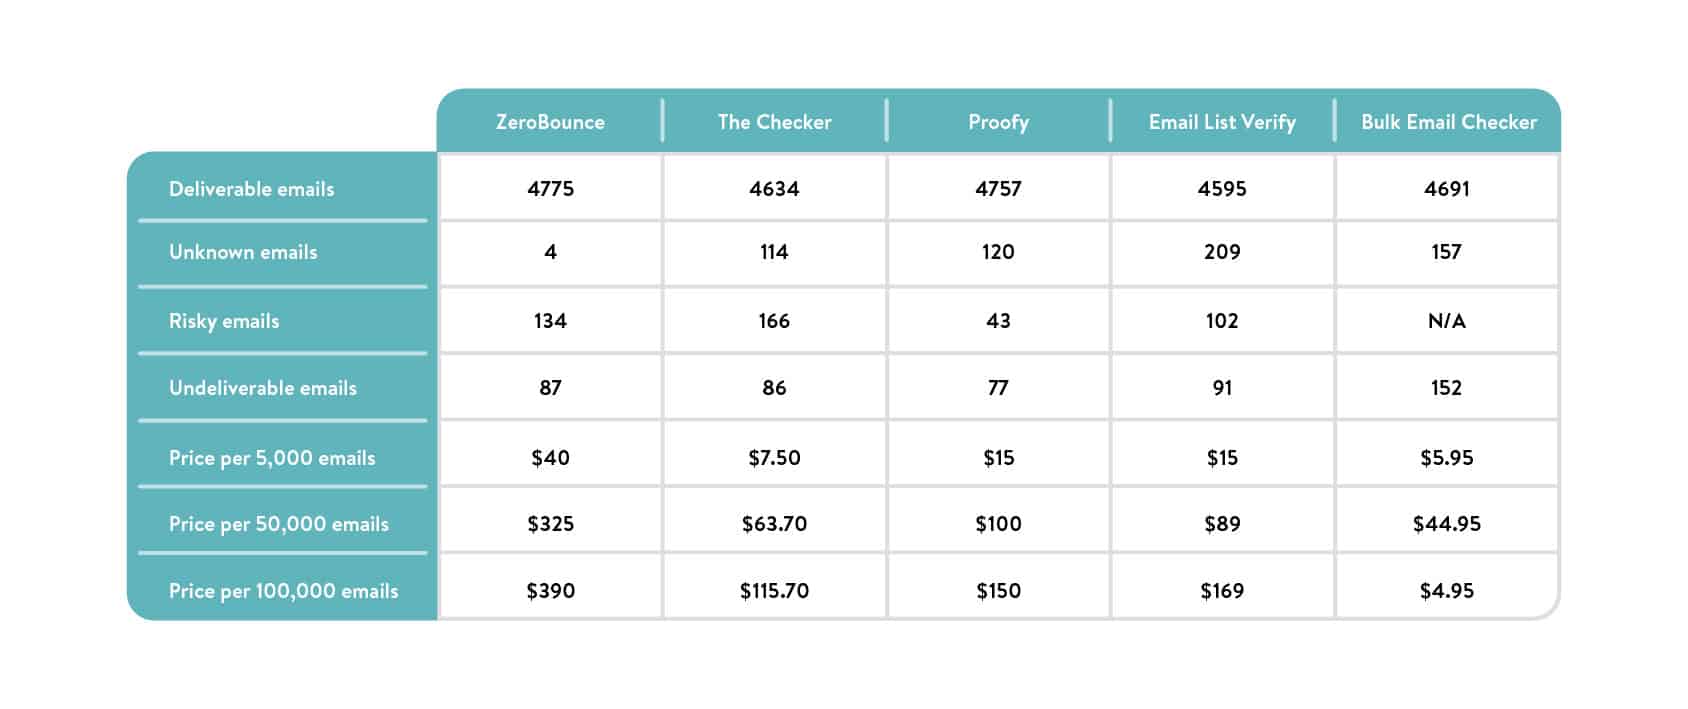Click Bulk Email Checker's $44.95 cell
Viewport: 1688px width, 709px height.
[x=1446, y=524]
